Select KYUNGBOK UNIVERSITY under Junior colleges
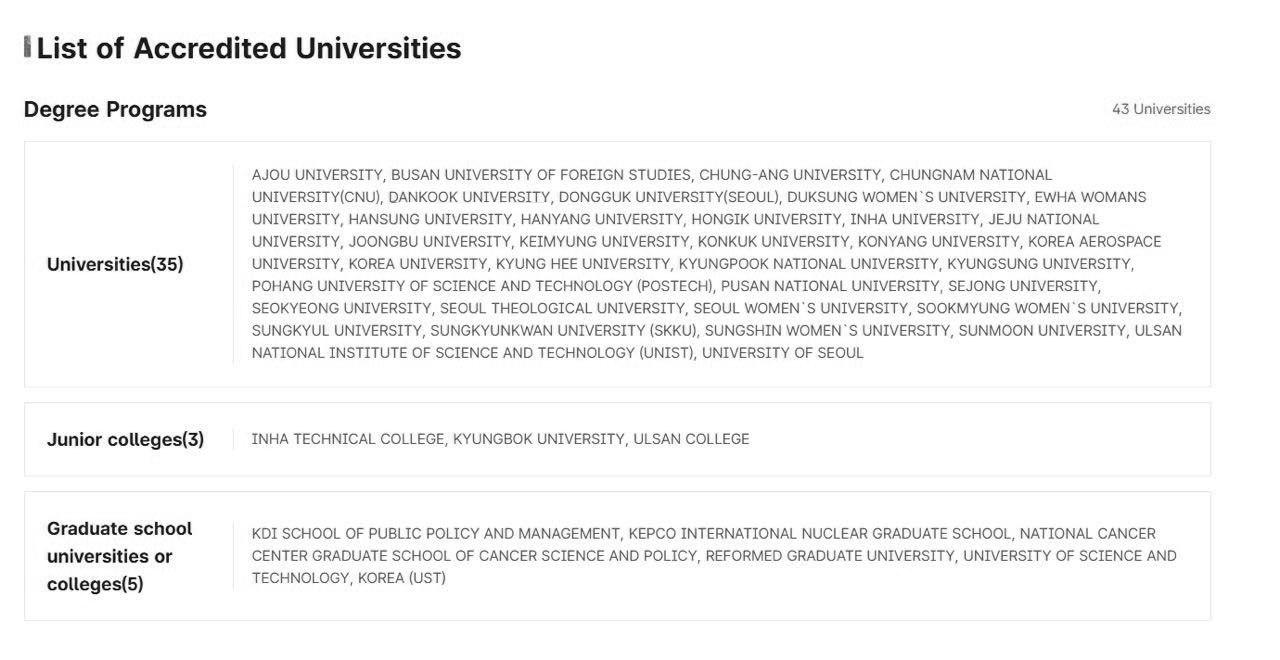The height and width of the screenshot is (660, 1280). (x=538, y=439)
